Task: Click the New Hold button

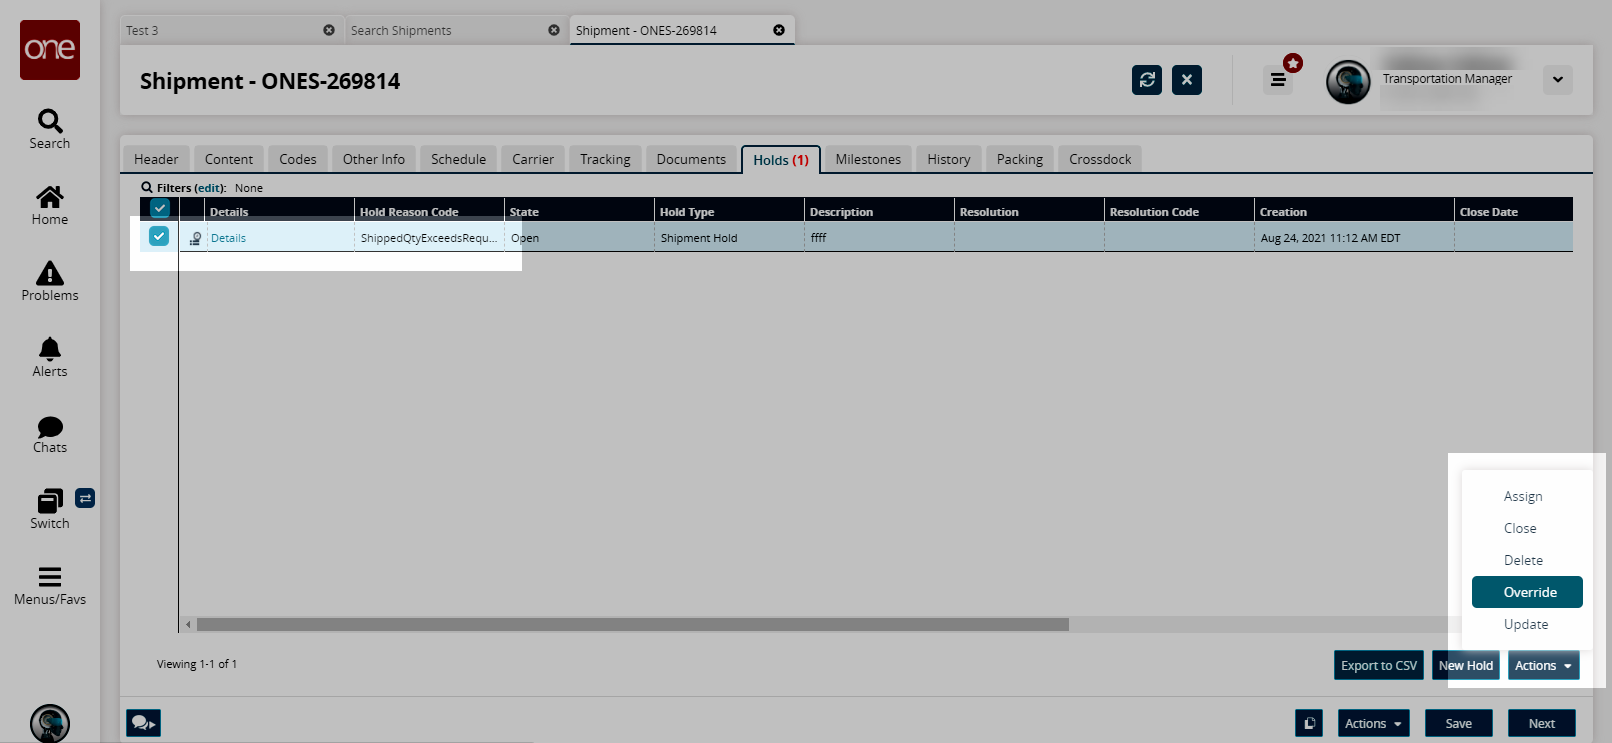Action: 1466,665
